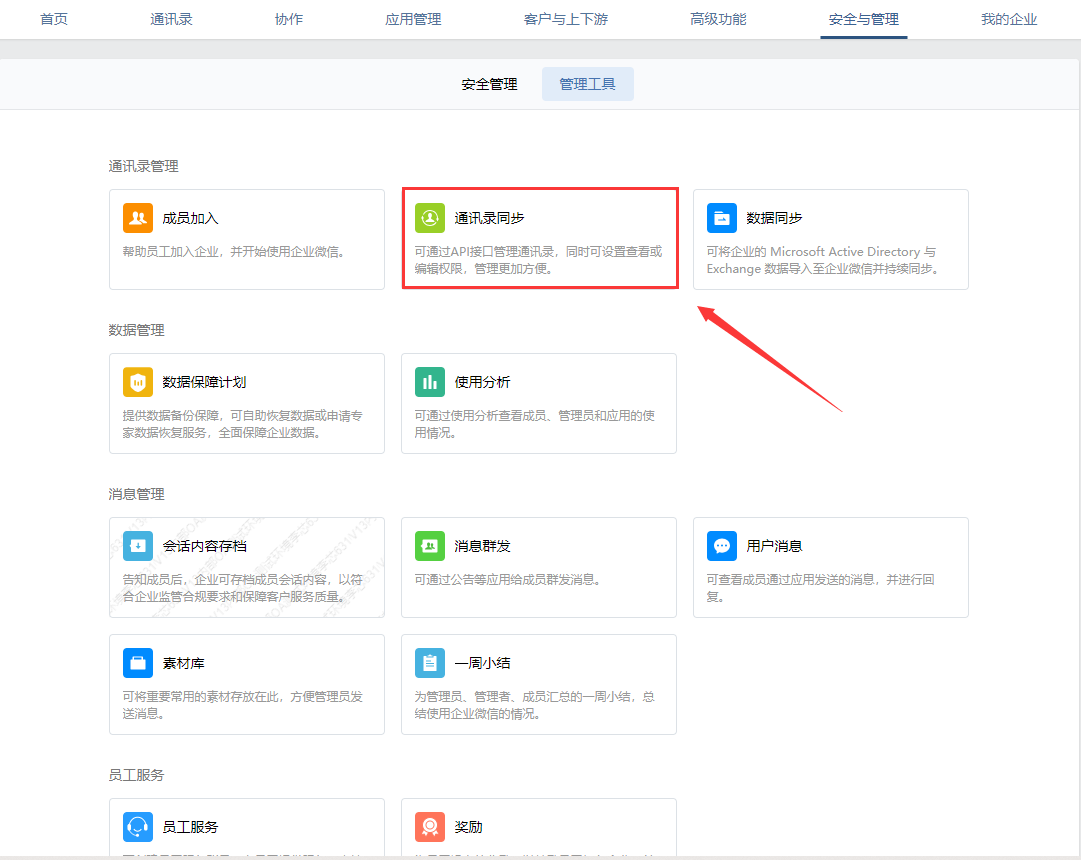The image size is (1081, 860).
Task: Click the blue 素材库 briefcase icon
Action: pos(138,663)
